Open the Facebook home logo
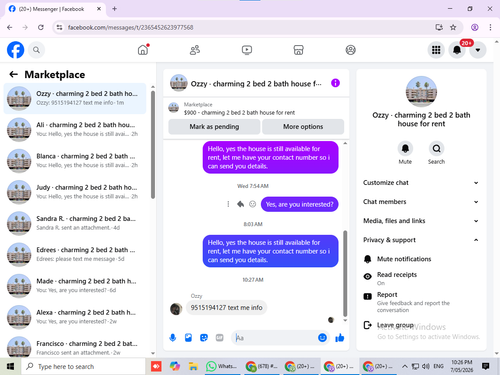This screenshot has width=500, height=375. coord(16,50)
